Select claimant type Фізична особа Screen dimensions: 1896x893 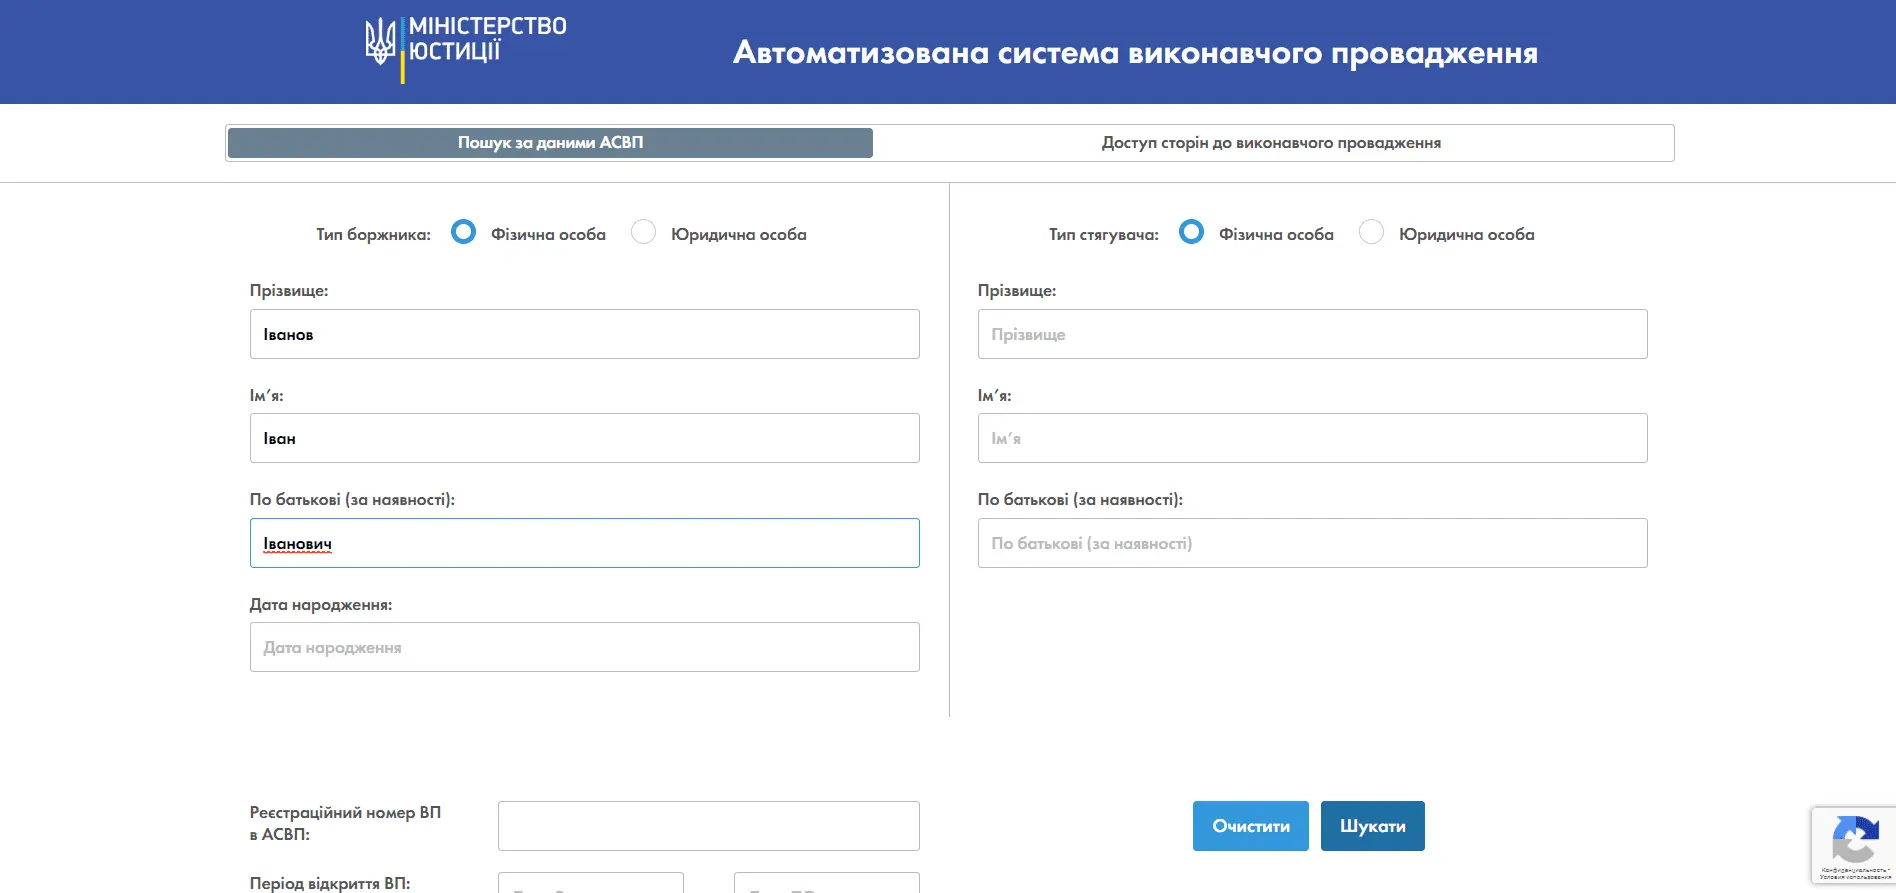pos(1191,233)
